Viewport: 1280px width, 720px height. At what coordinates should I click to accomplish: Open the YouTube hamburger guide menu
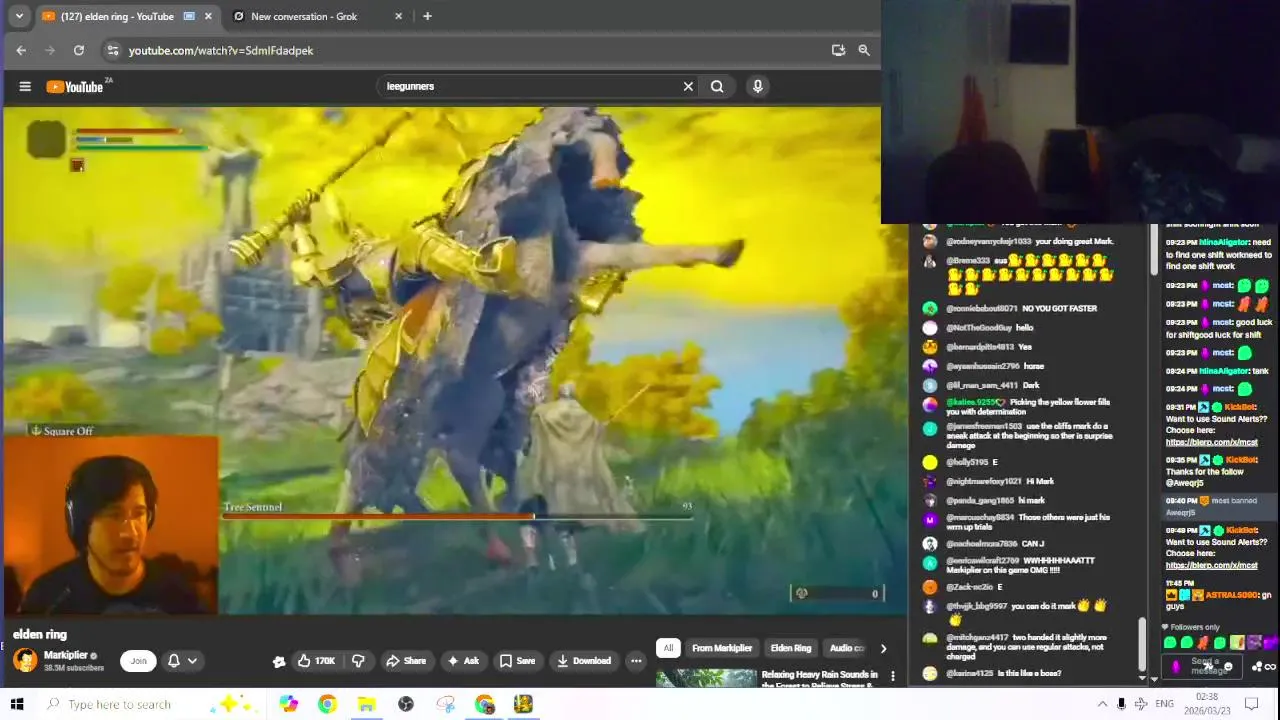click(25, 86)
